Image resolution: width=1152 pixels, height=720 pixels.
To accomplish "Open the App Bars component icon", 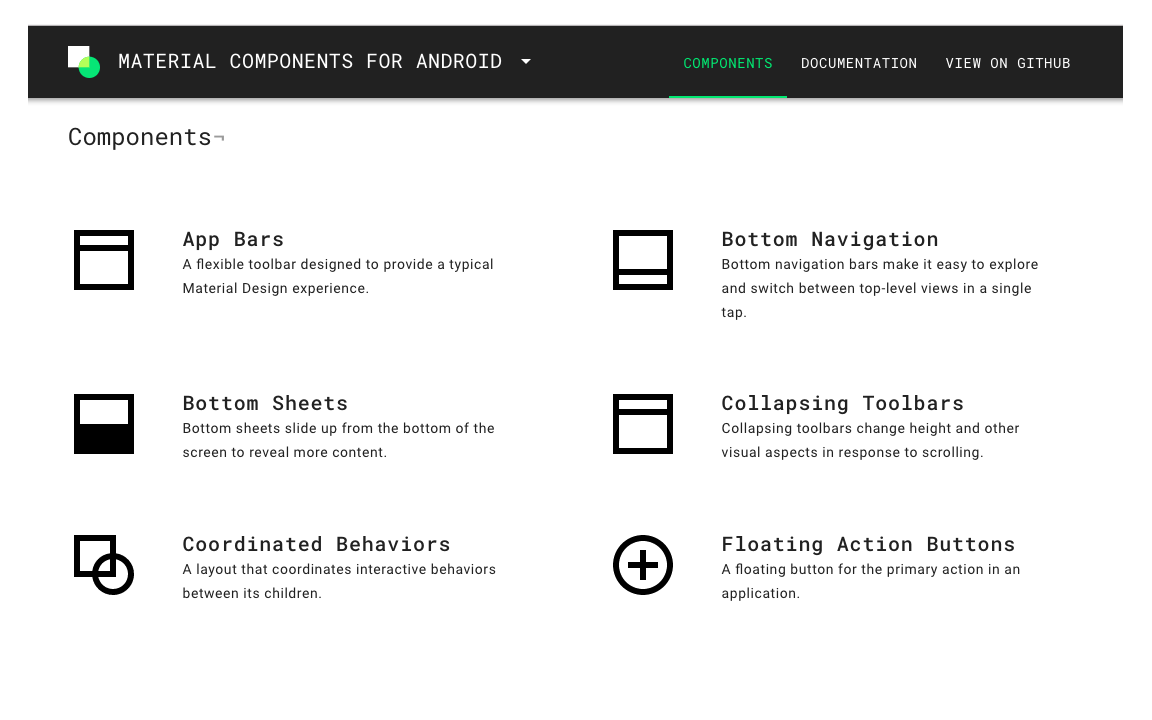I will [x=104, y=260].
